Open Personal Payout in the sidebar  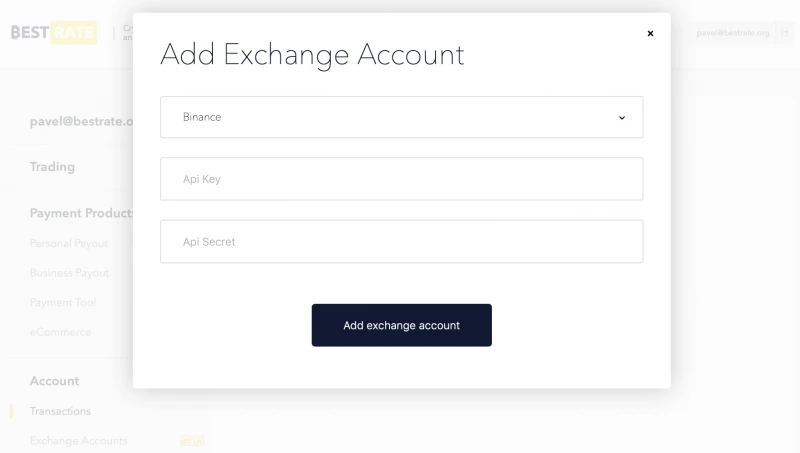click(x=69, y=243)
